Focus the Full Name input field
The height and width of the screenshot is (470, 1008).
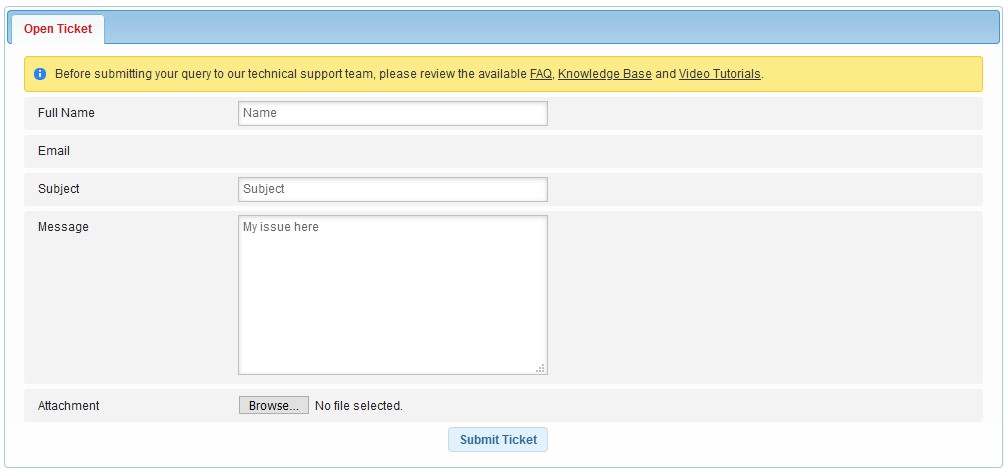coord(392,113)
